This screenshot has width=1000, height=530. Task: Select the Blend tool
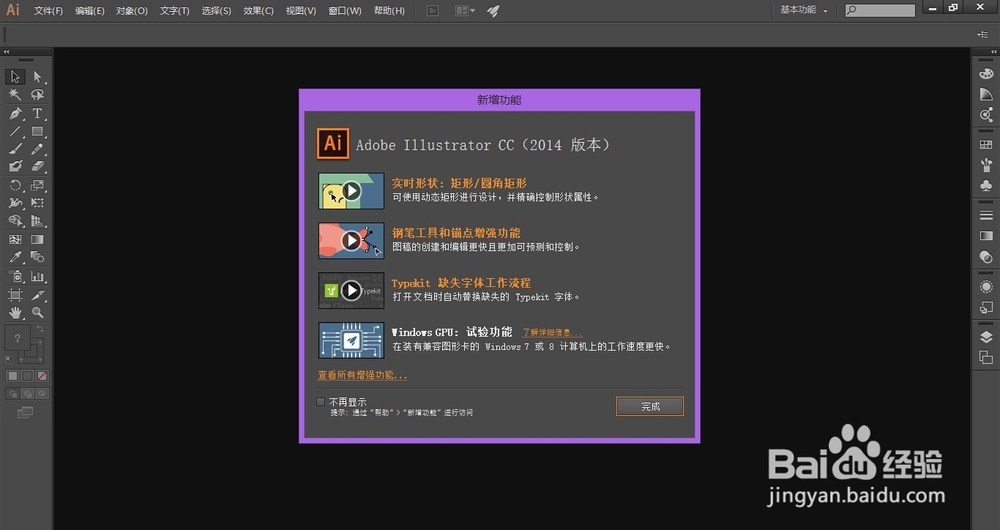(38, 257)
